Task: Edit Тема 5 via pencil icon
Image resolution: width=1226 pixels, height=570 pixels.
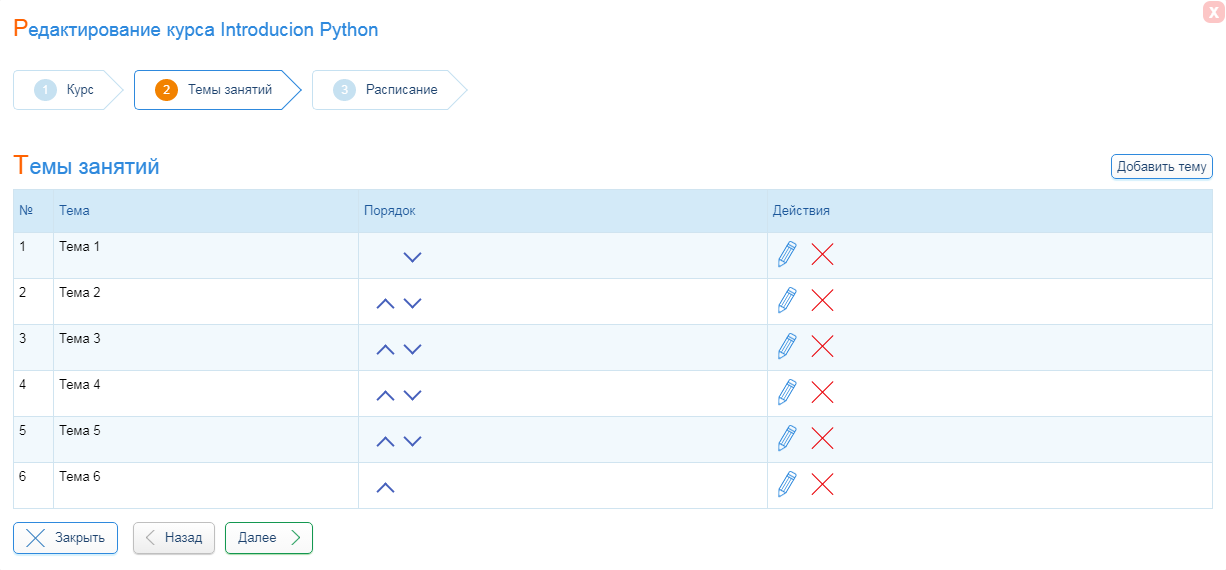Action: coord(787,438)
